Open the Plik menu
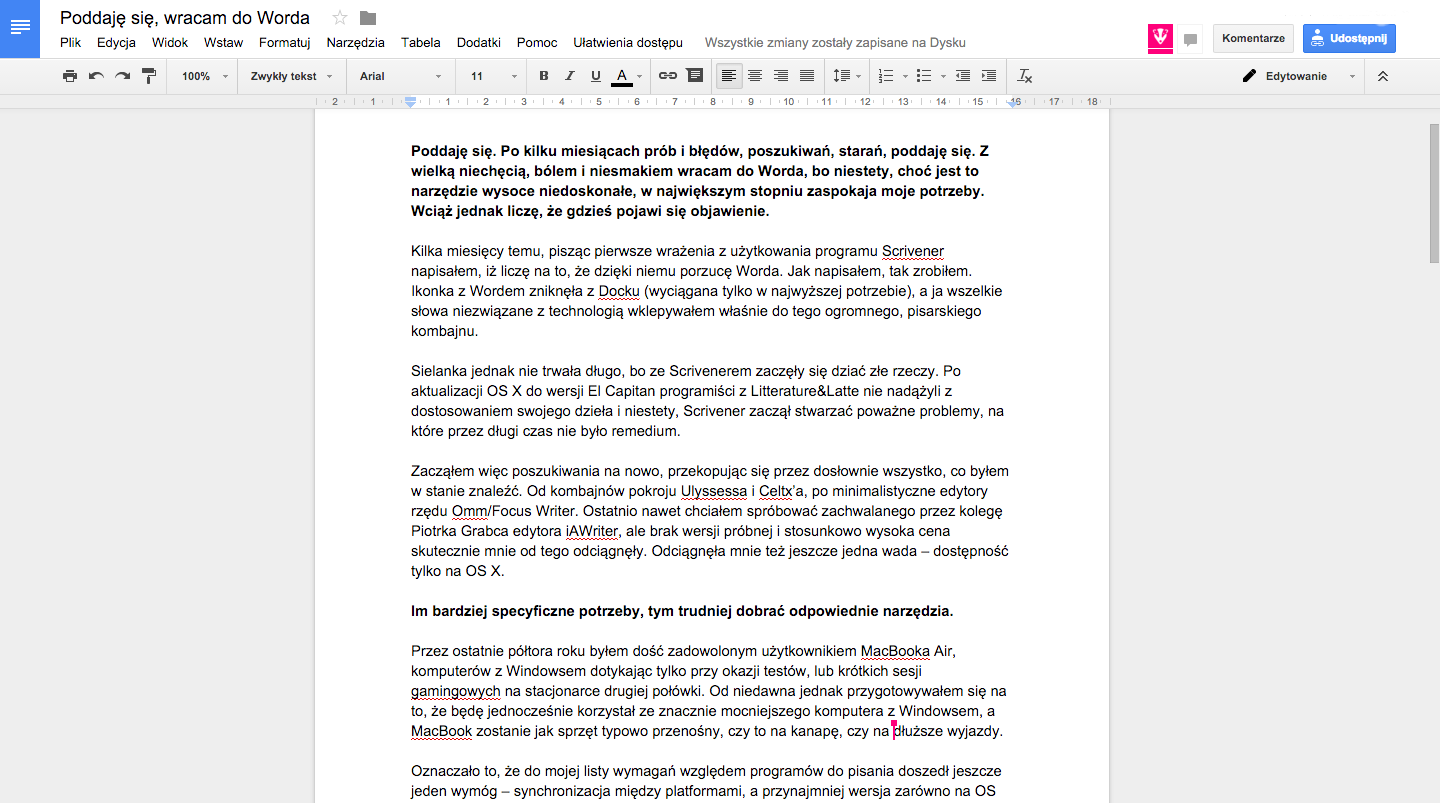Image resolution: width=1440 pixels, height=803 pixels. (70, 43)
